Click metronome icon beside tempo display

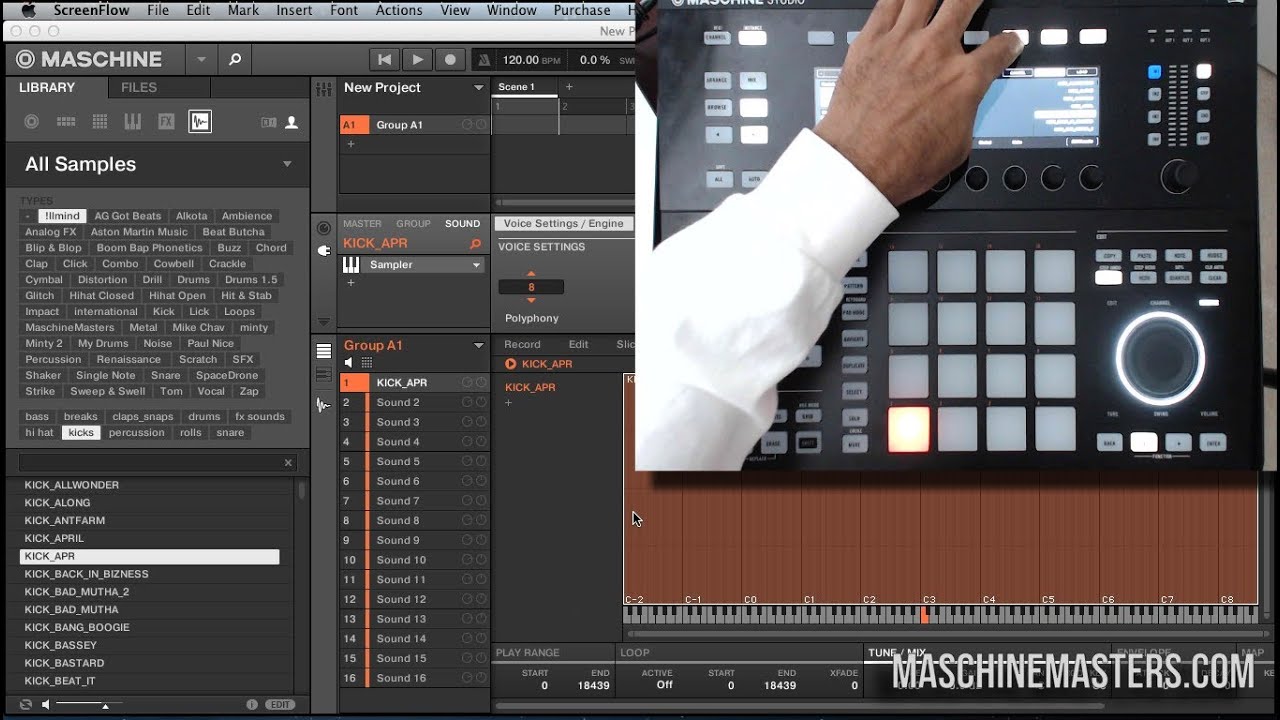[x=484, y=60]
